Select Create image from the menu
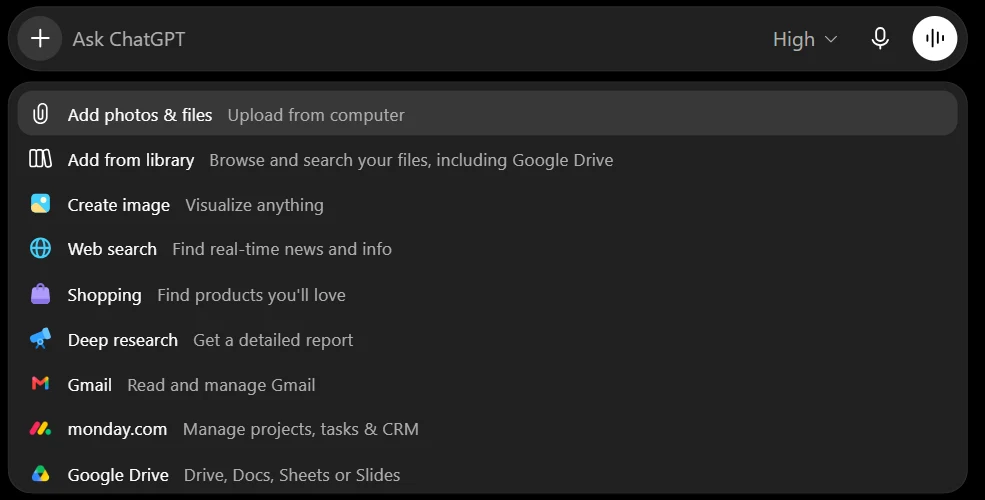This screenshot has width=985, height=500. 487,205
